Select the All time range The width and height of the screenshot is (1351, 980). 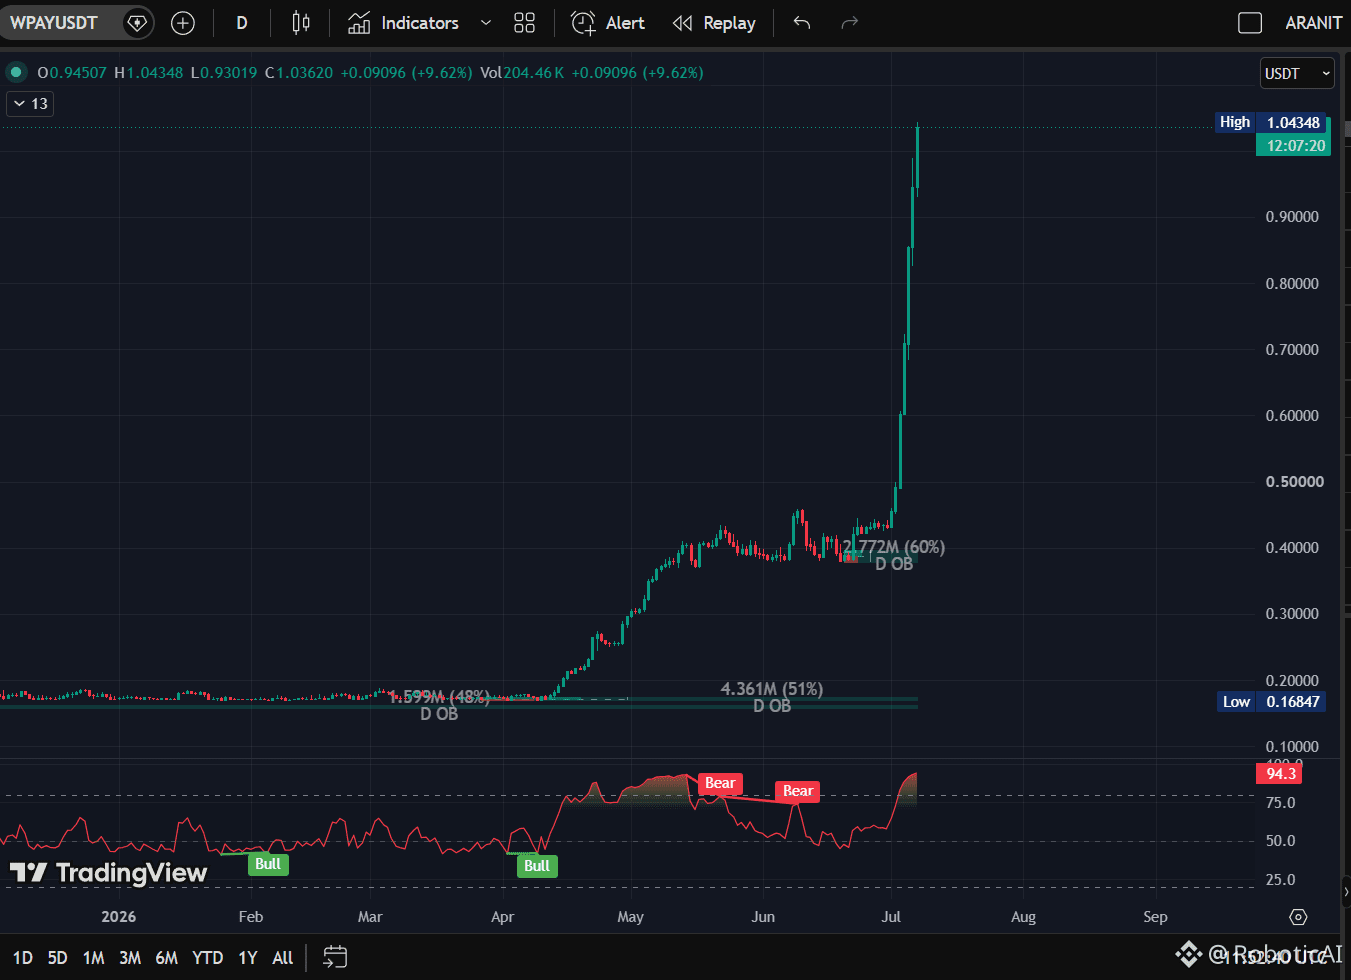point(283,957)
